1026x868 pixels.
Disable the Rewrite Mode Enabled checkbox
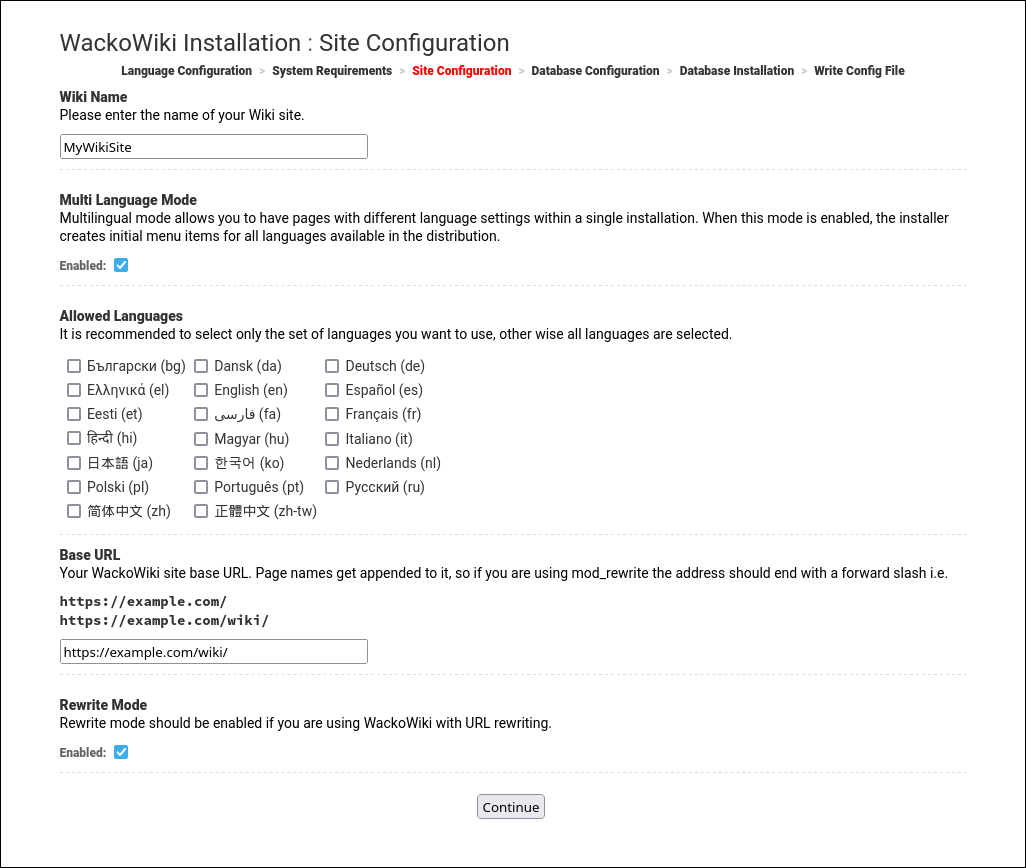120,752
